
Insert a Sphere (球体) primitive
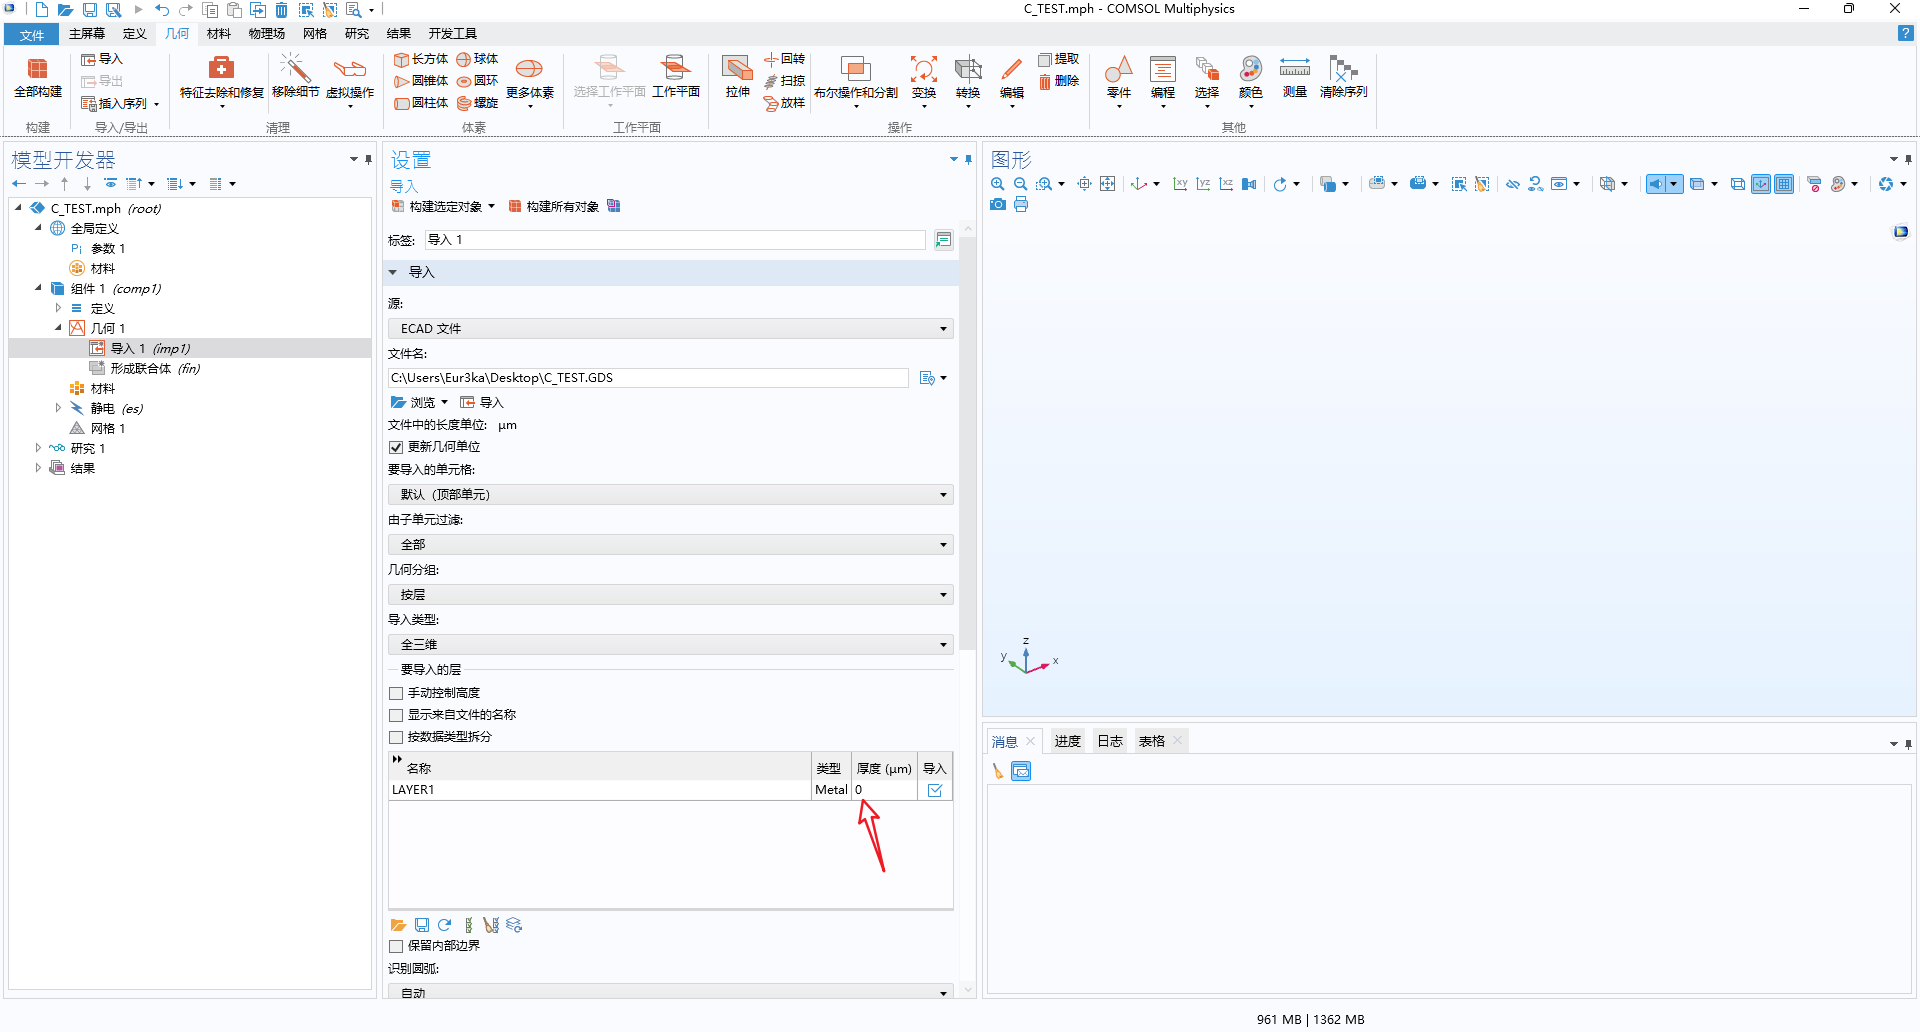click(478, 59)
